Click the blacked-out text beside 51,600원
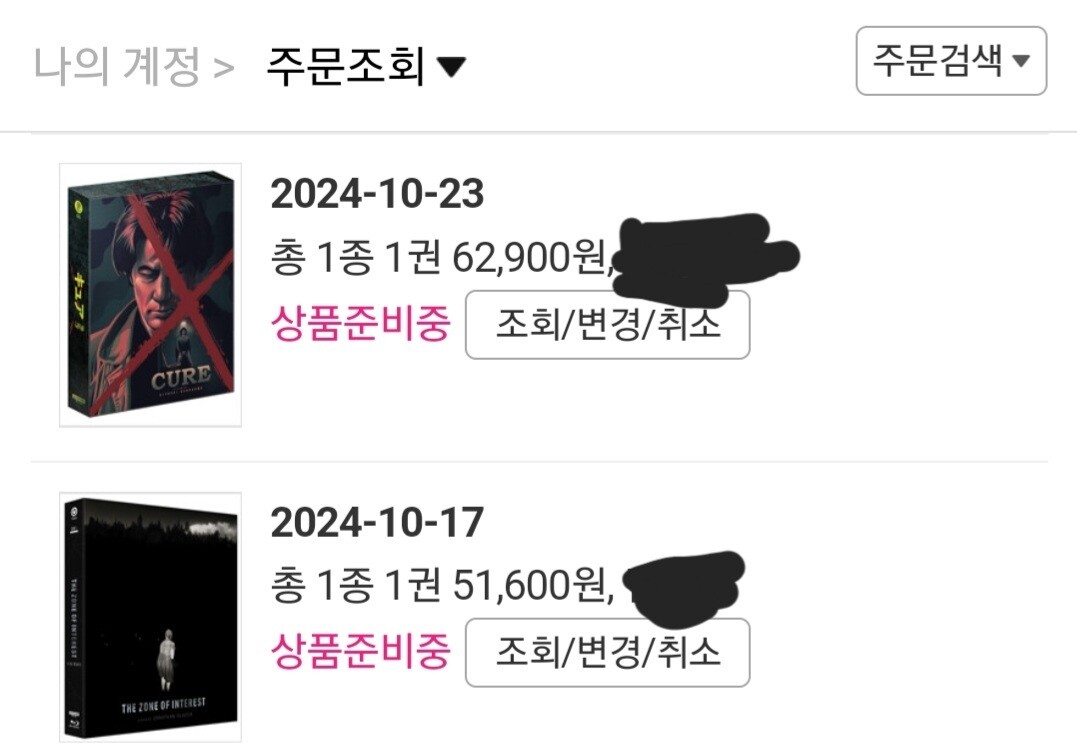The width and height of the screenshot is (1077, 751). pyautogui.click(x=683, y=587)
